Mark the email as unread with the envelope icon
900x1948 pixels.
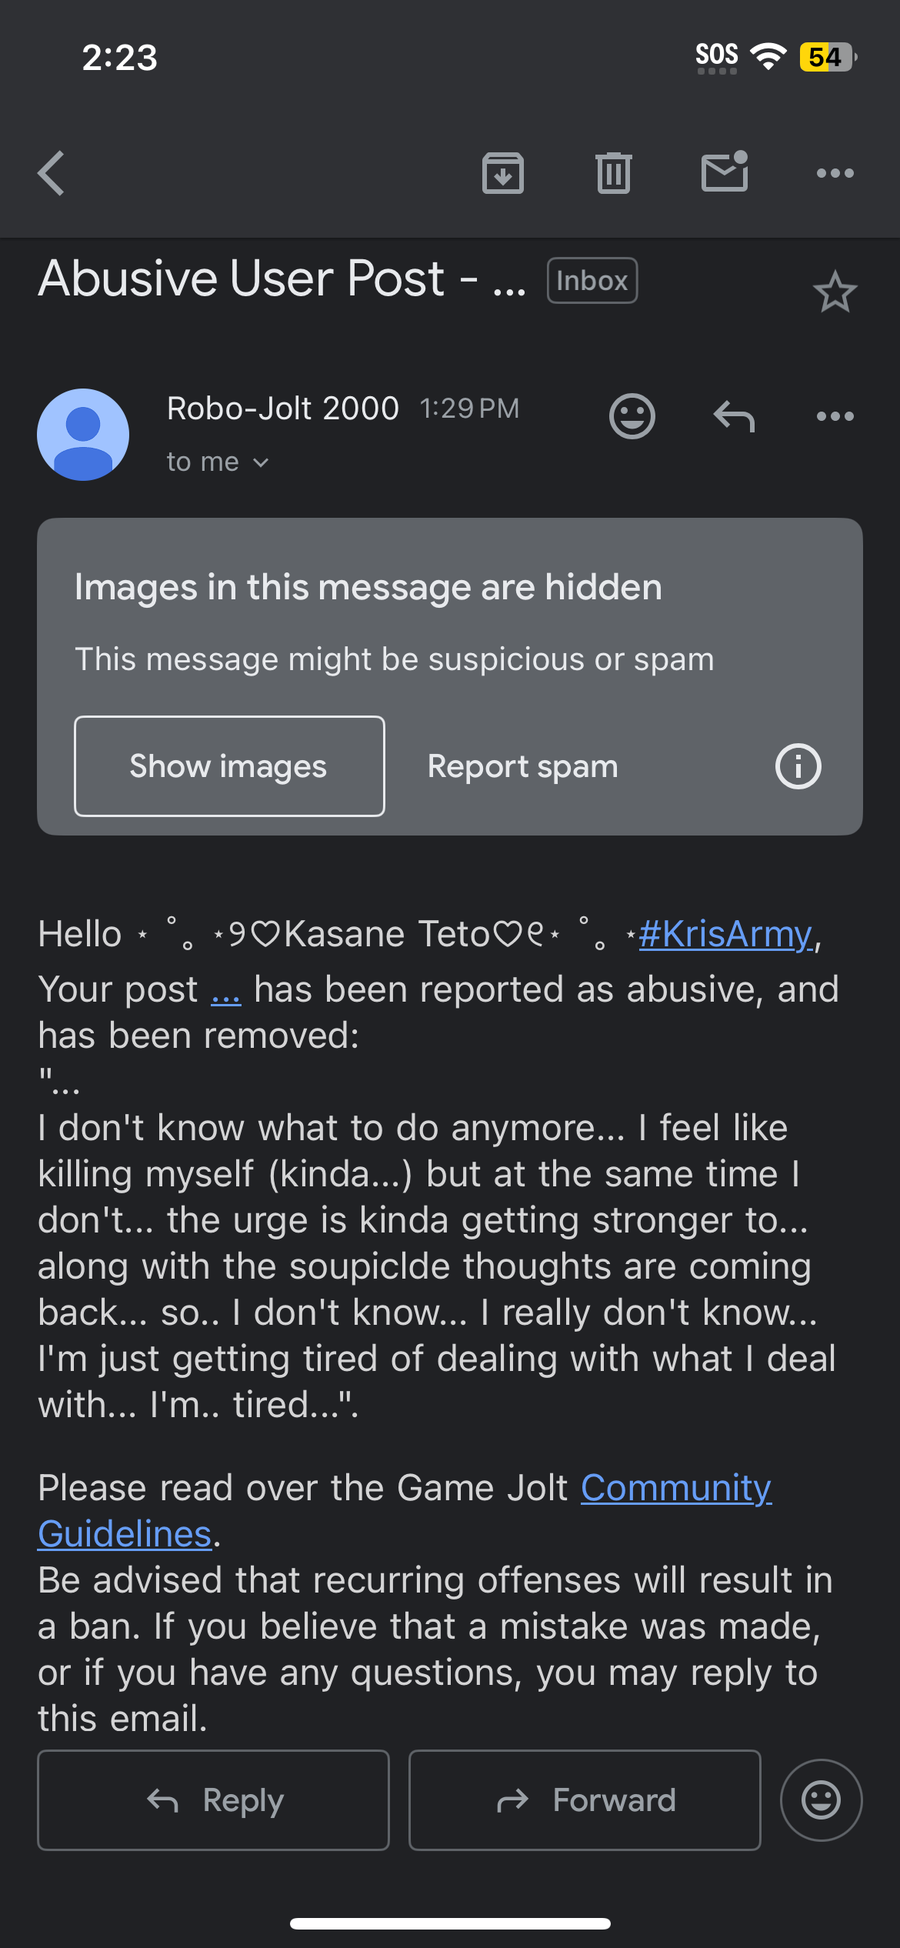(725, 171)
